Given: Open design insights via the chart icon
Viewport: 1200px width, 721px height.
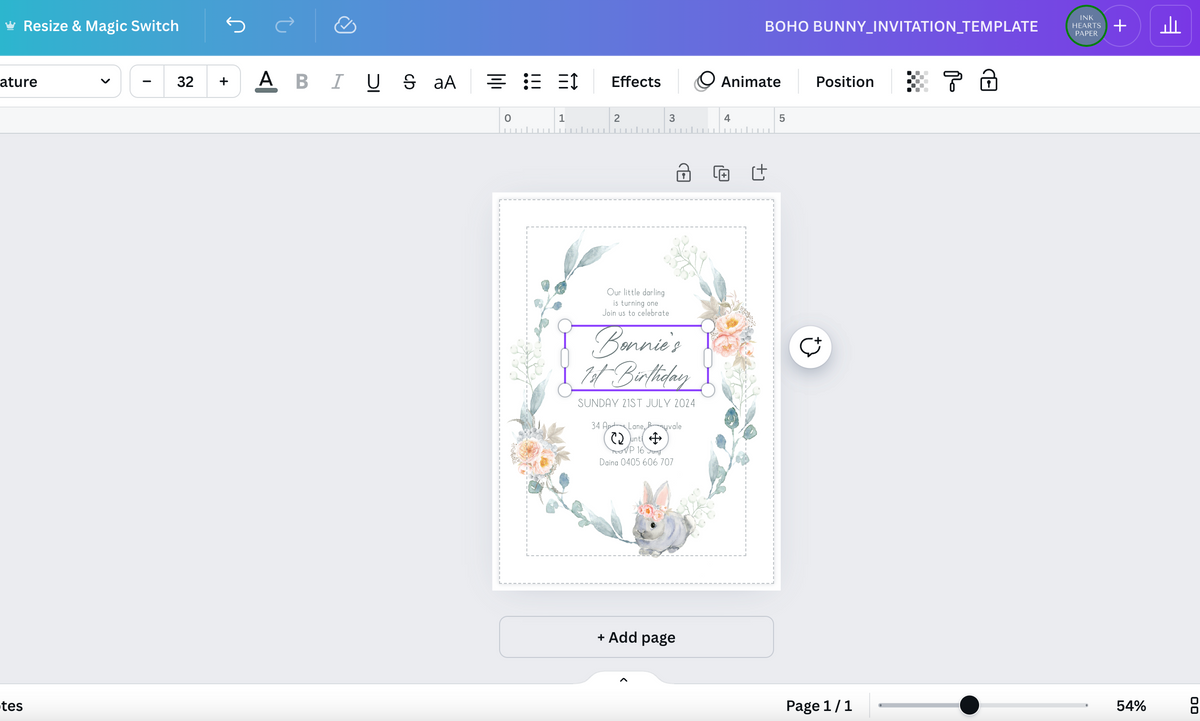Looking at the screenshot, I should [x=1171, y=25].
